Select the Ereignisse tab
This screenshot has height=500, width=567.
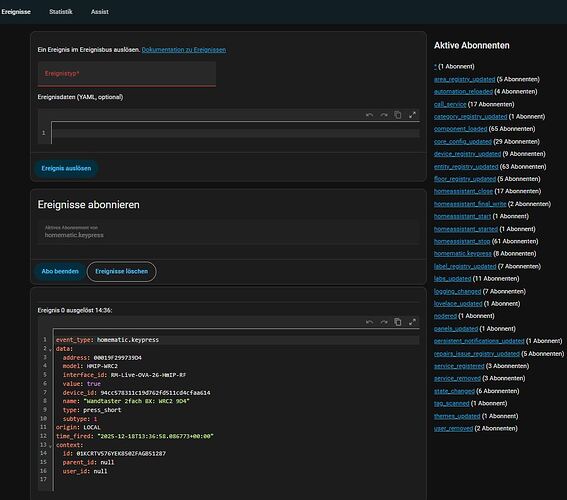[x=16, y=12]
